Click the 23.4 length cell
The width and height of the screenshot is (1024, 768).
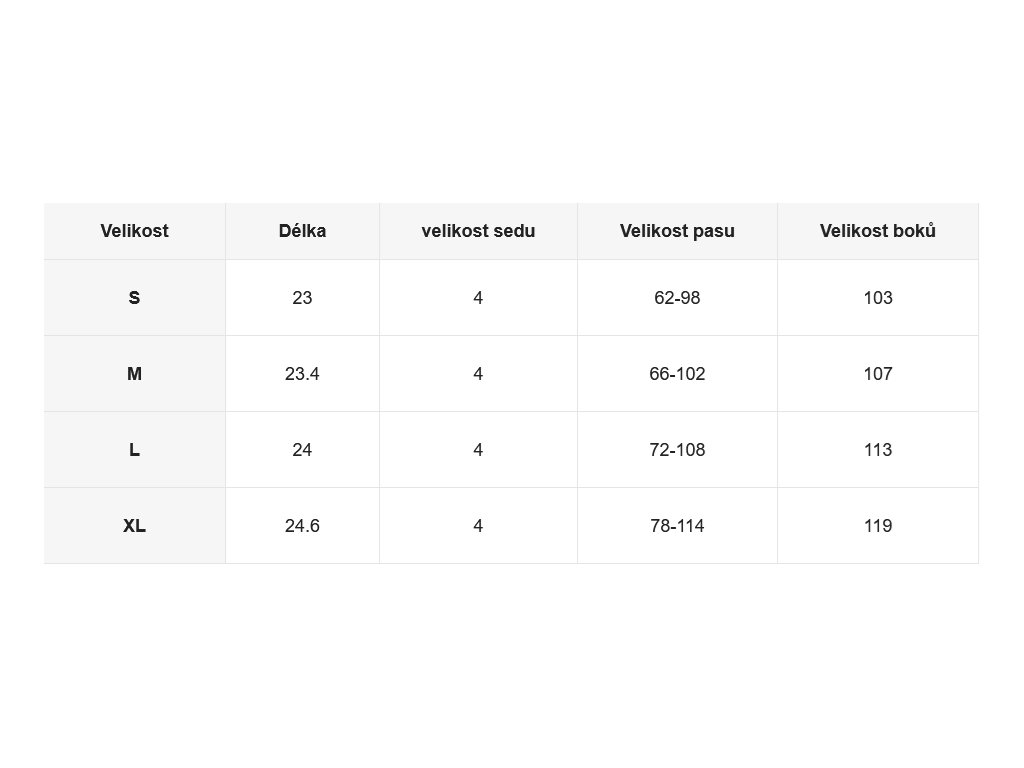[302, 374]
